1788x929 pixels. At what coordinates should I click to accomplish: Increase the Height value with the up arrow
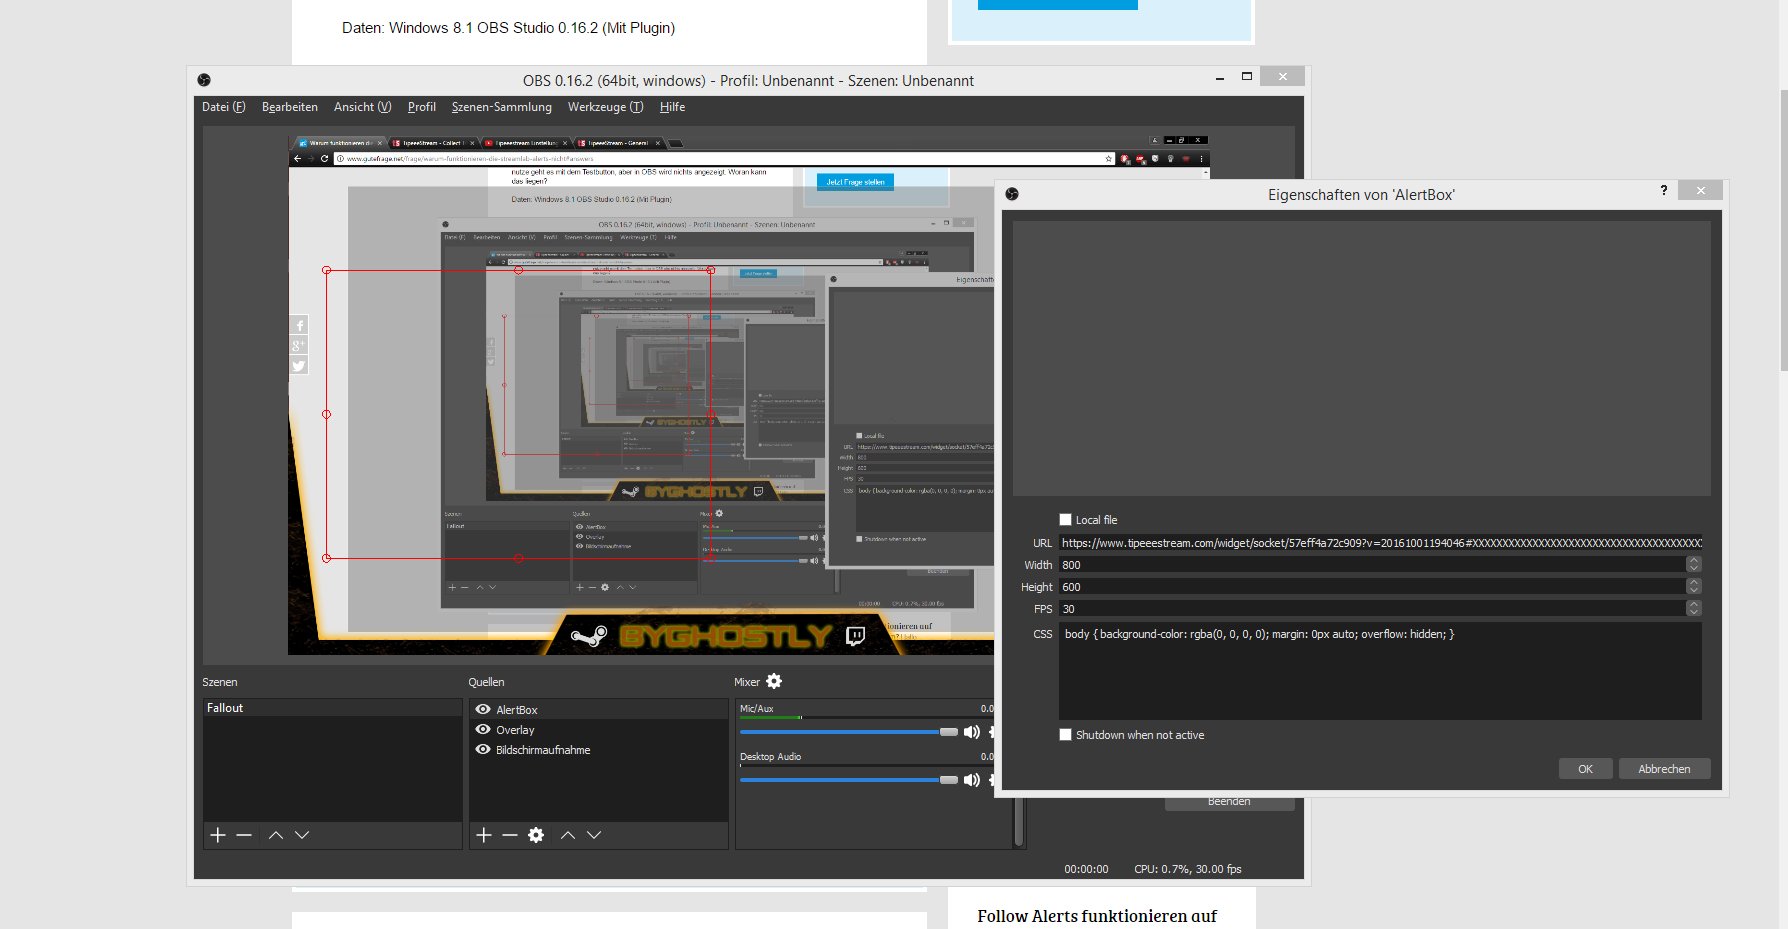click(1694, 582)
